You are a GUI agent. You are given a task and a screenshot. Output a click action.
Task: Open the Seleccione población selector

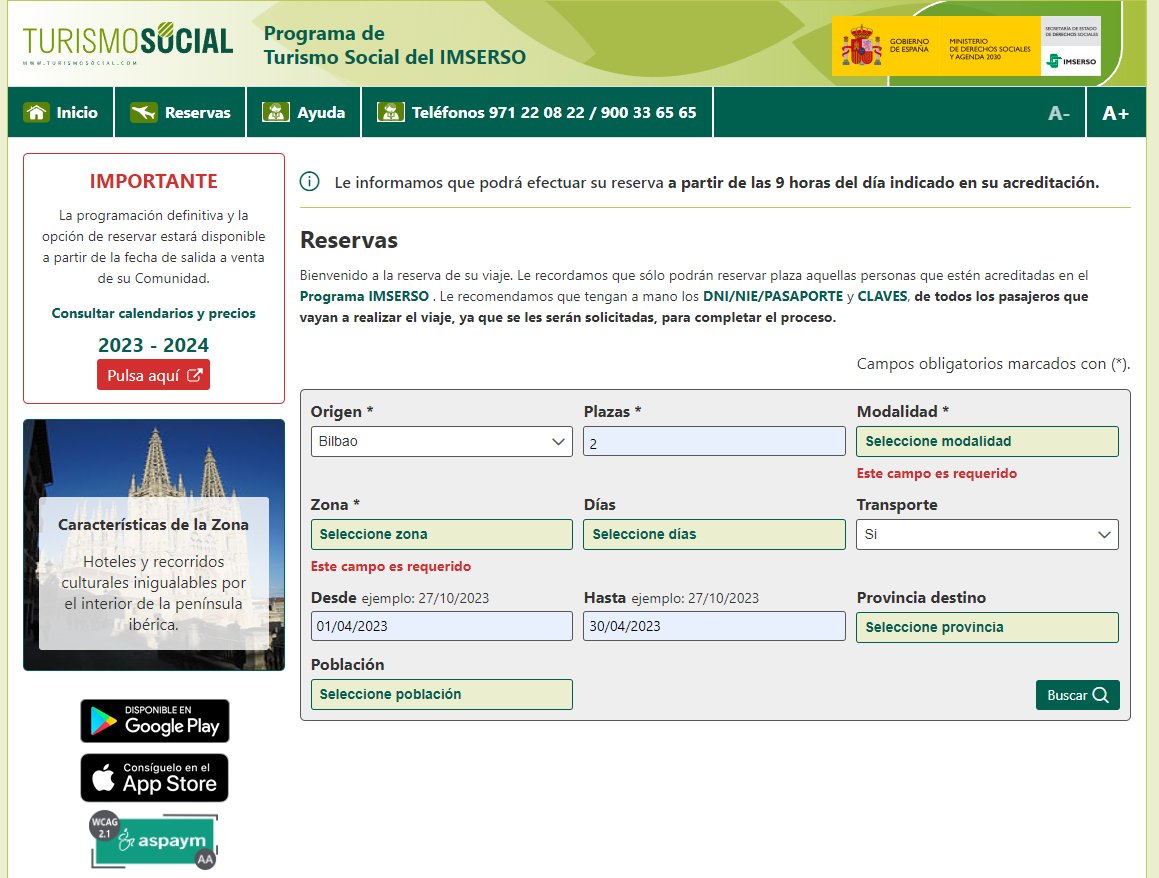442,695
